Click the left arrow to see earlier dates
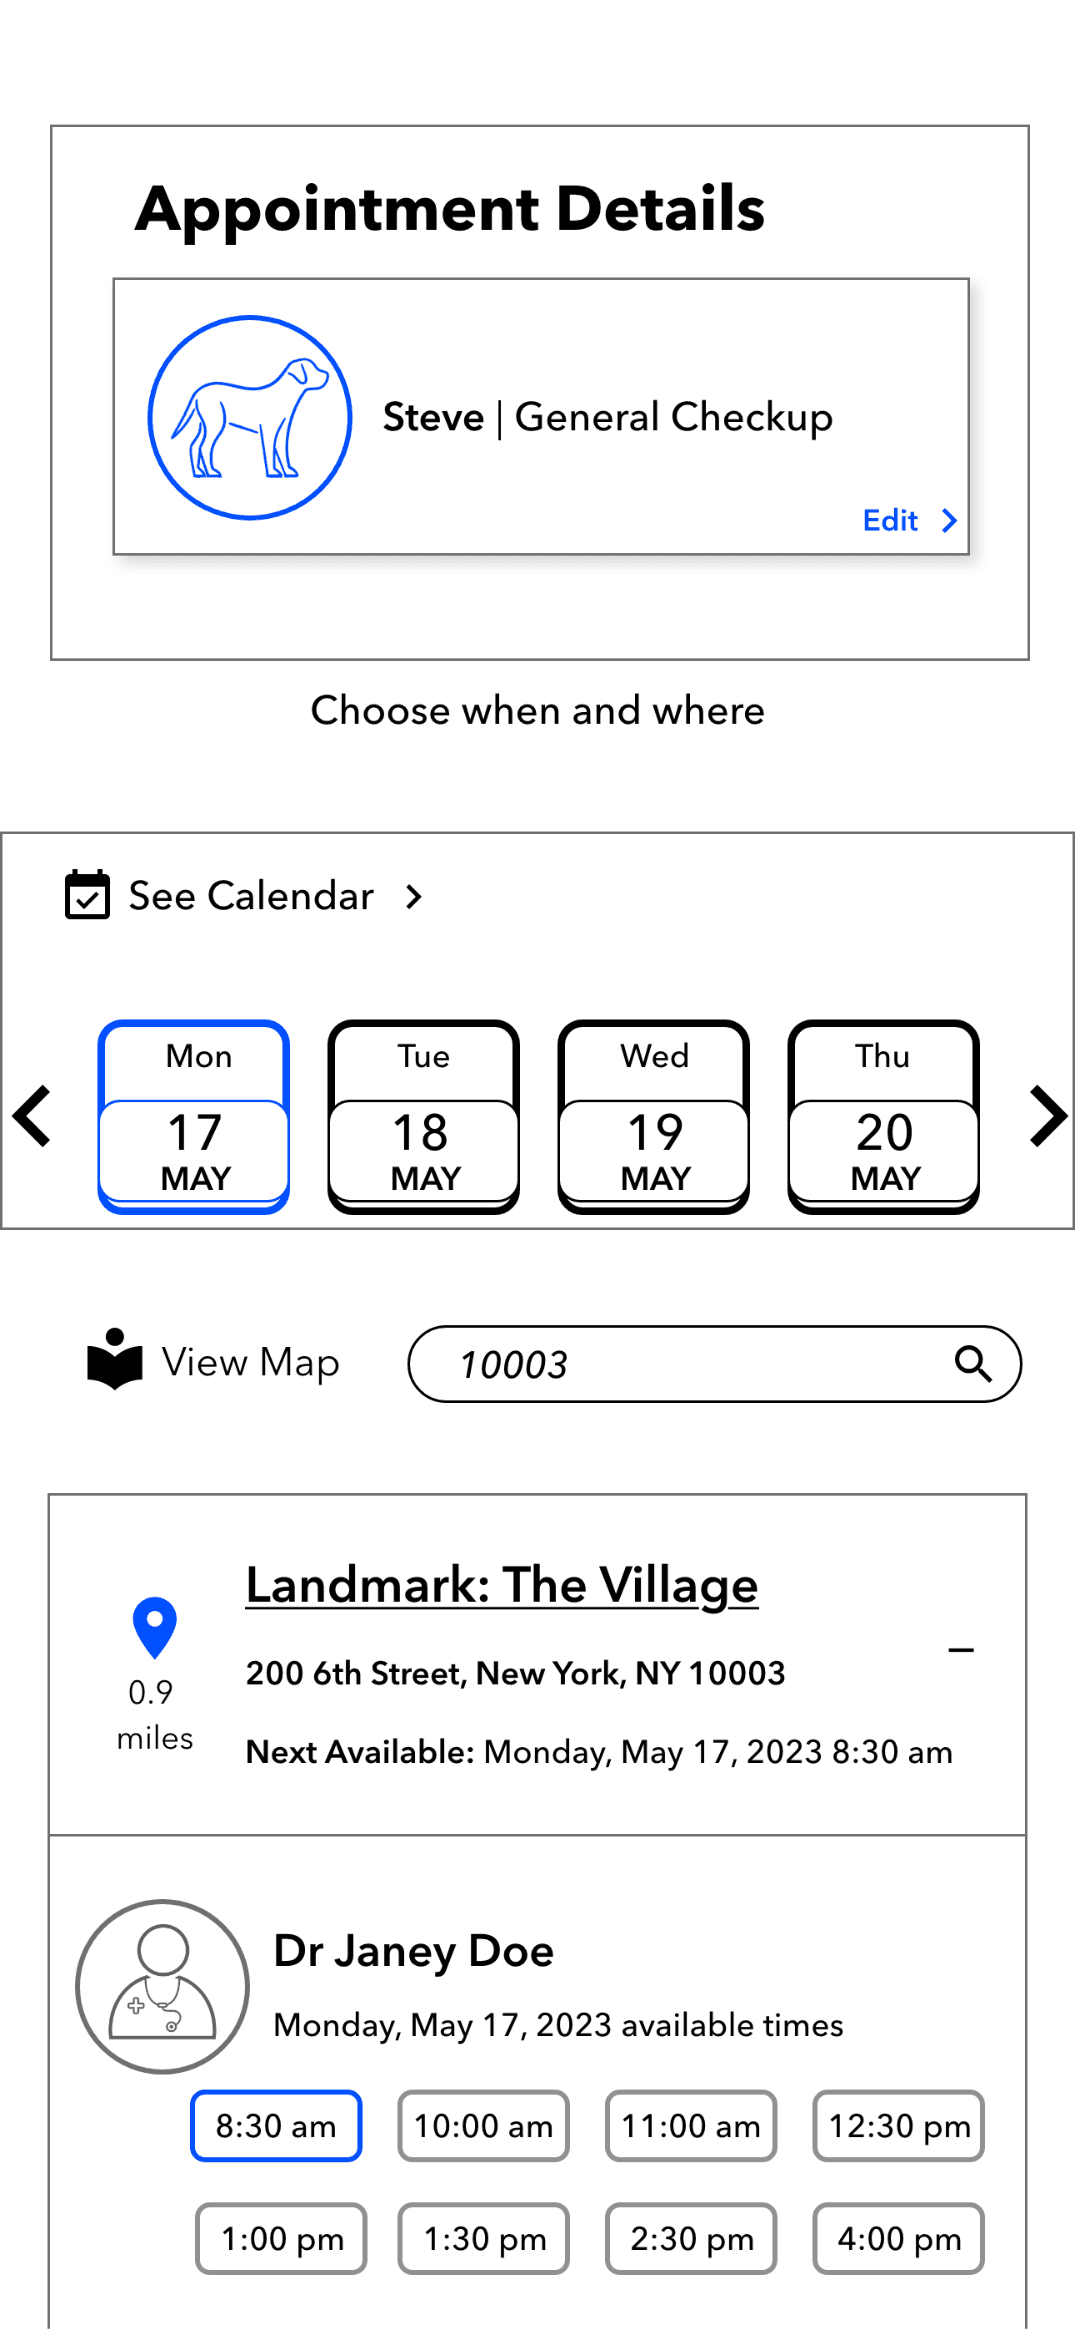The height and width of the screenshot is (2330, 1075). tap(33, 1115)
